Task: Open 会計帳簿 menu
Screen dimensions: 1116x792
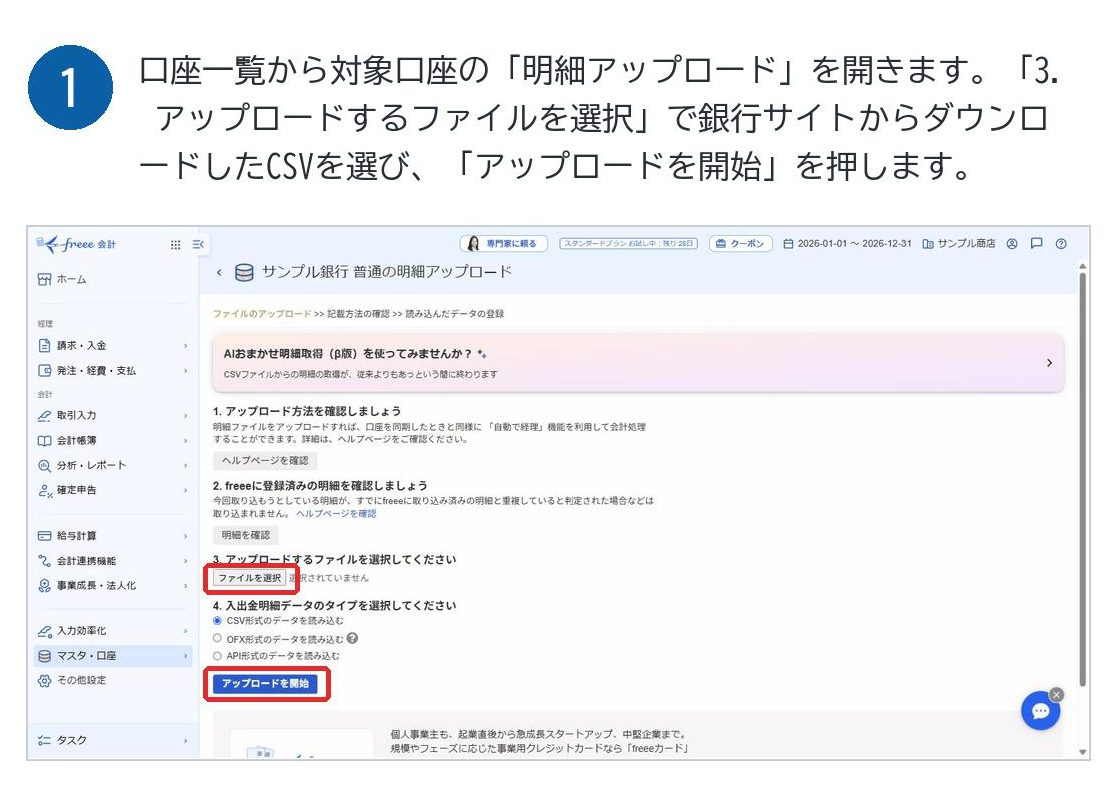Action: tap(112, 440)
